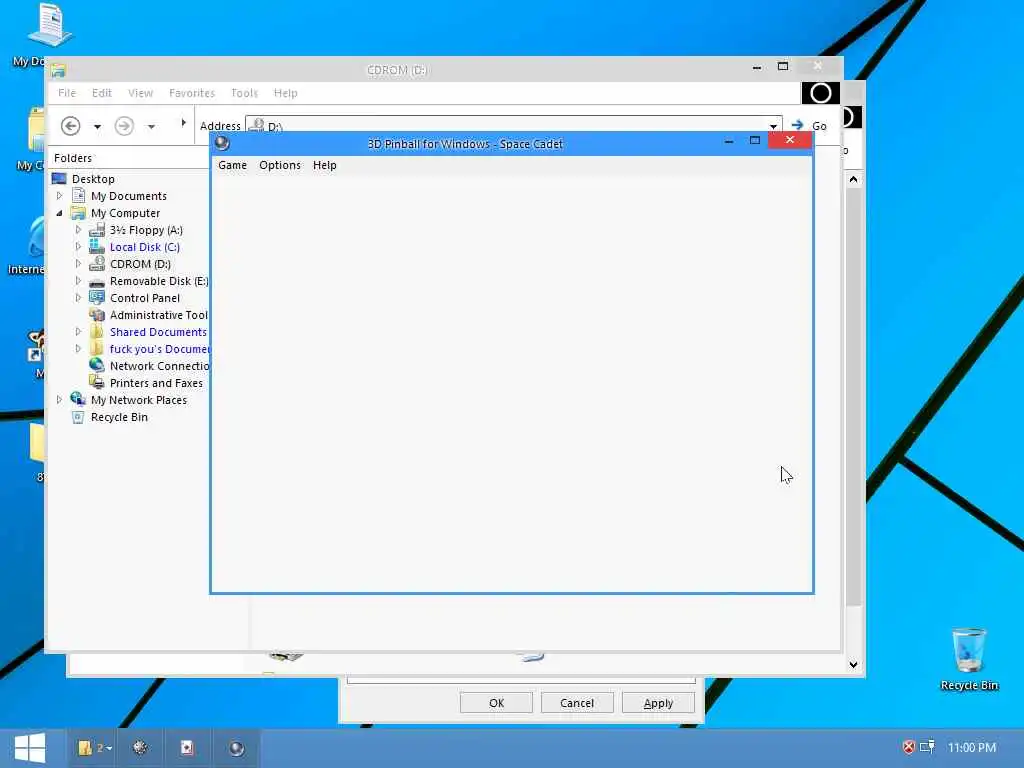Click the Go button next to Address bar
The image size is (1024, 768).
pos(809,125)
